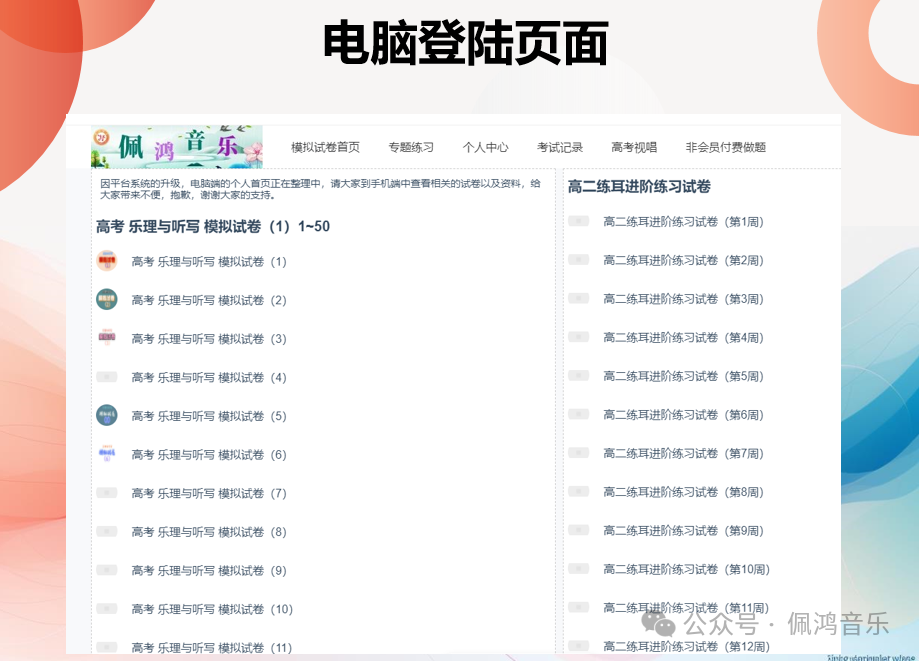Open 高考 乐理与听写 模拟试卷 (3)
Screen dimensions: 919x661
pos(209,339)
